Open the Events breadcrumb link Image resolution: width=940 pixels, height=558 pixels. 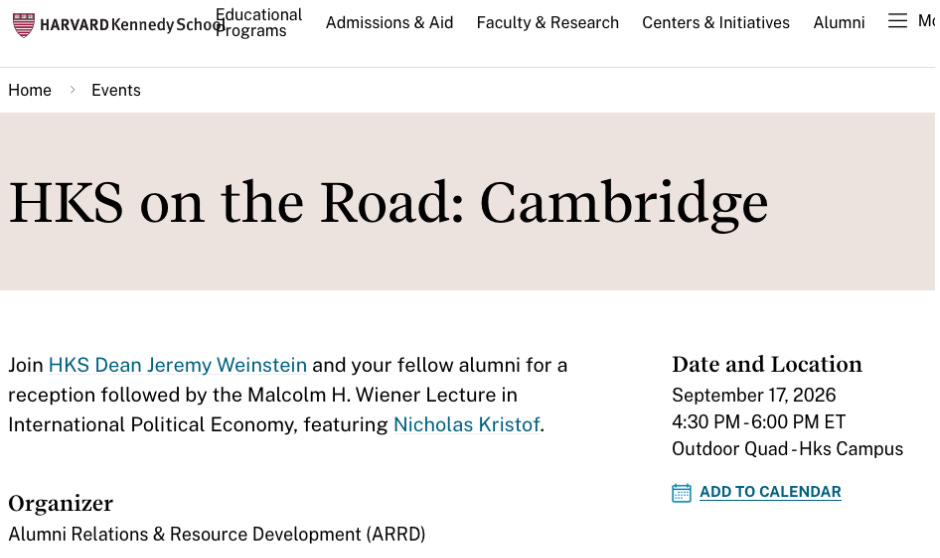point(116,90)
